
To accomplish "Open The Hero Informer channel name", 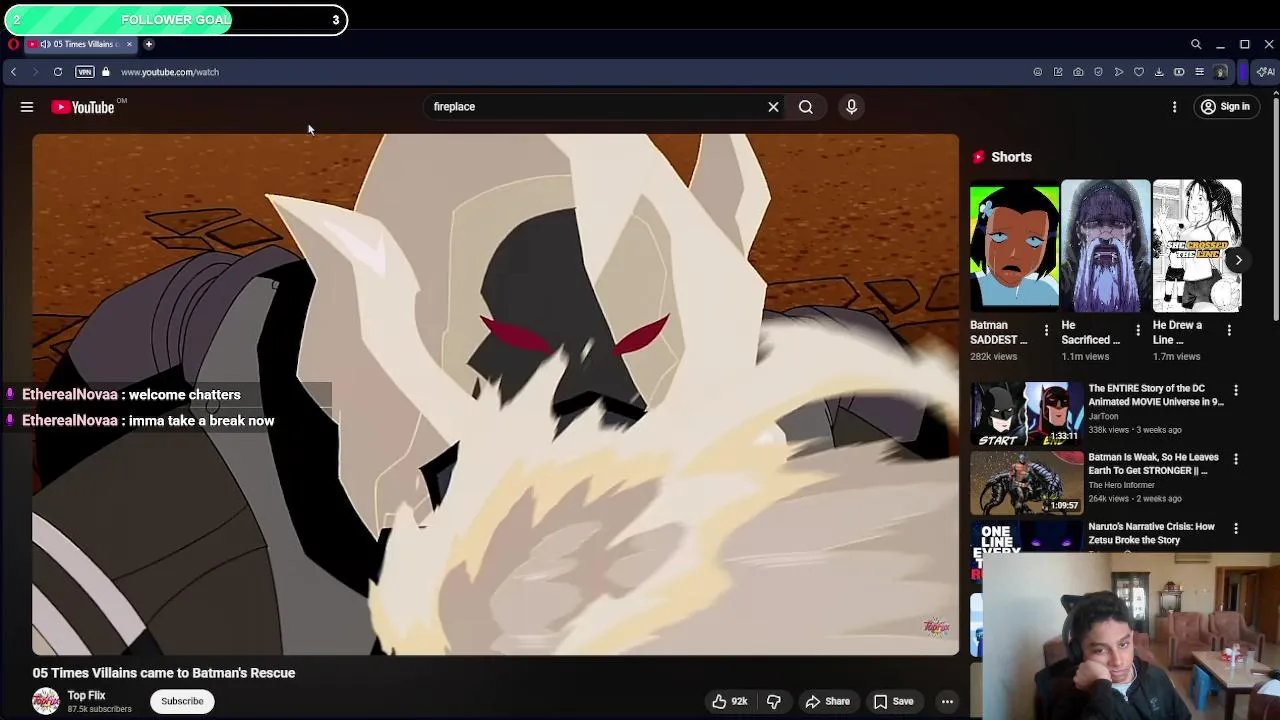I will pyautogui.click(x=1121, y=485).
